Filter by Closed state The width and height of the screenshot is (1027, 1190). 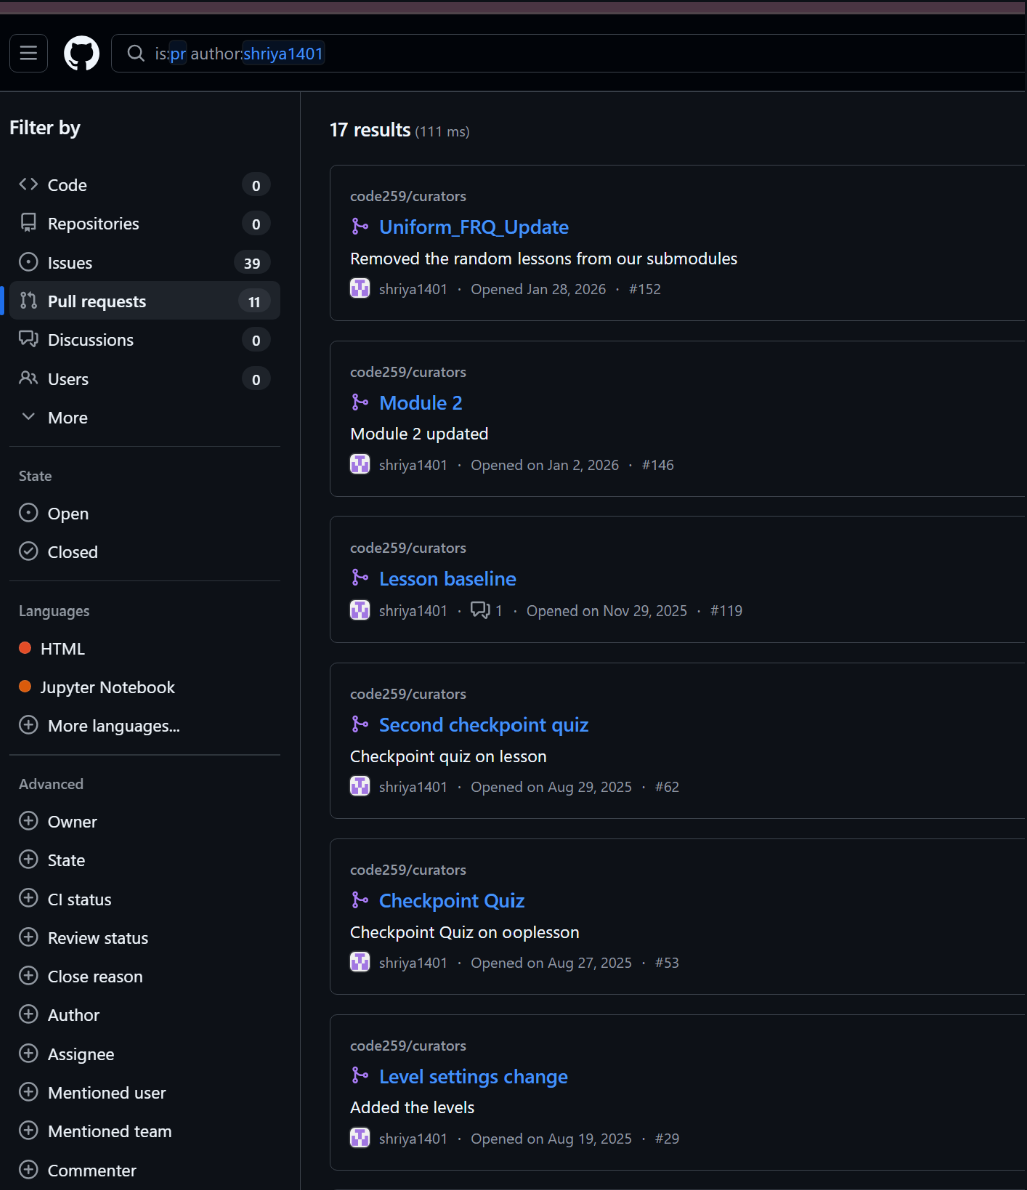[x=72, y=552]
